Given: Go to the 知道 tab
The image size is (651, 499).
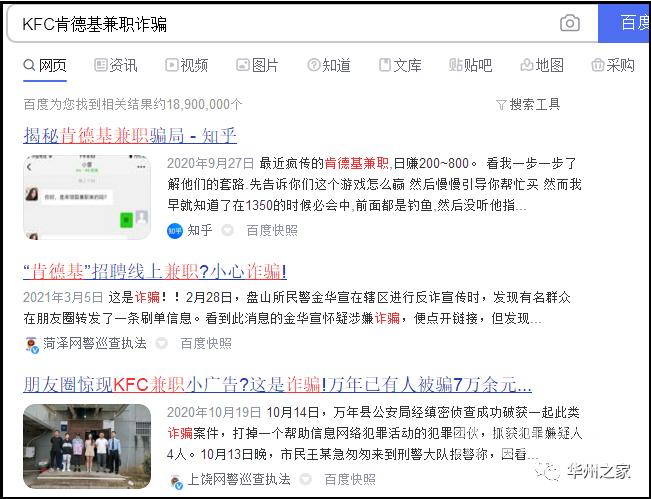Looking at the screenshot, I should tap(329, 65).
